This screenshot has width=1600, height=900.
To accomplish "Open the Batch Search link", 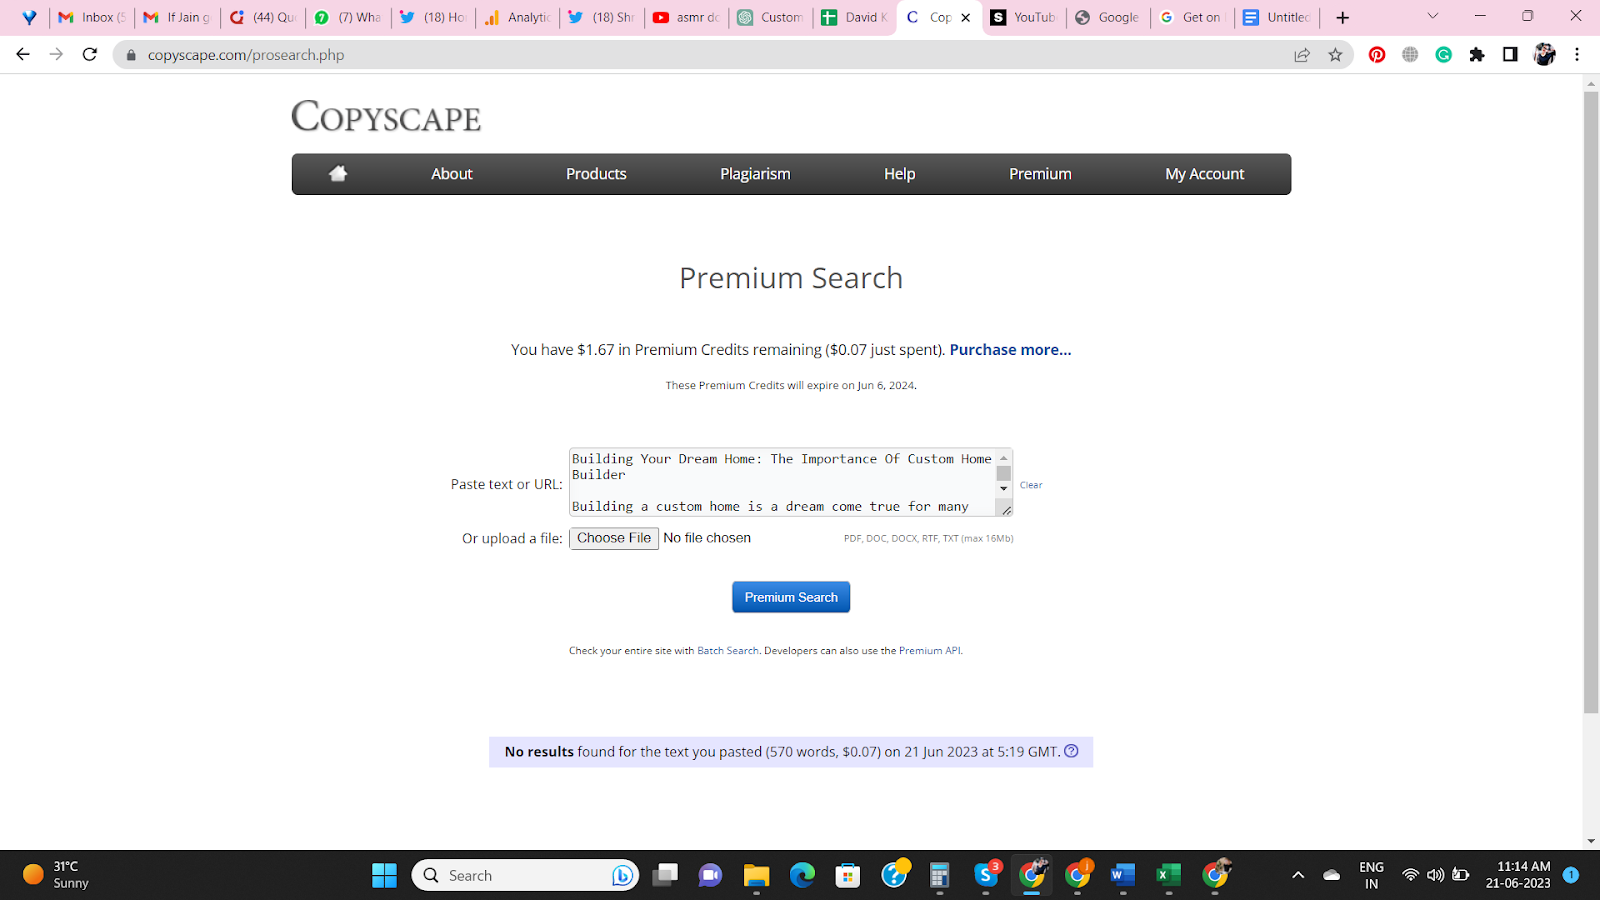I will 728,651.
